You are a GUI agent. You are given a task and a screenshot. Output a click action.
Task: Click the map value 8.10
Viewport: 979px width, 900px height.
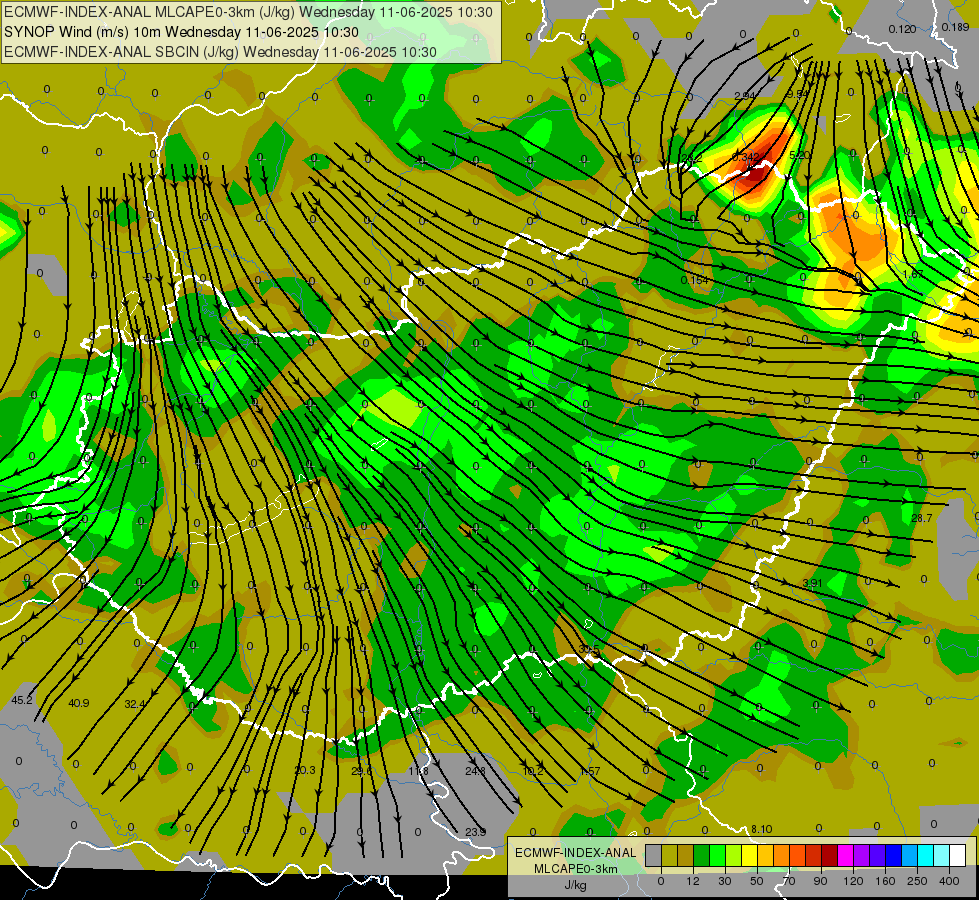pos(762,829)
